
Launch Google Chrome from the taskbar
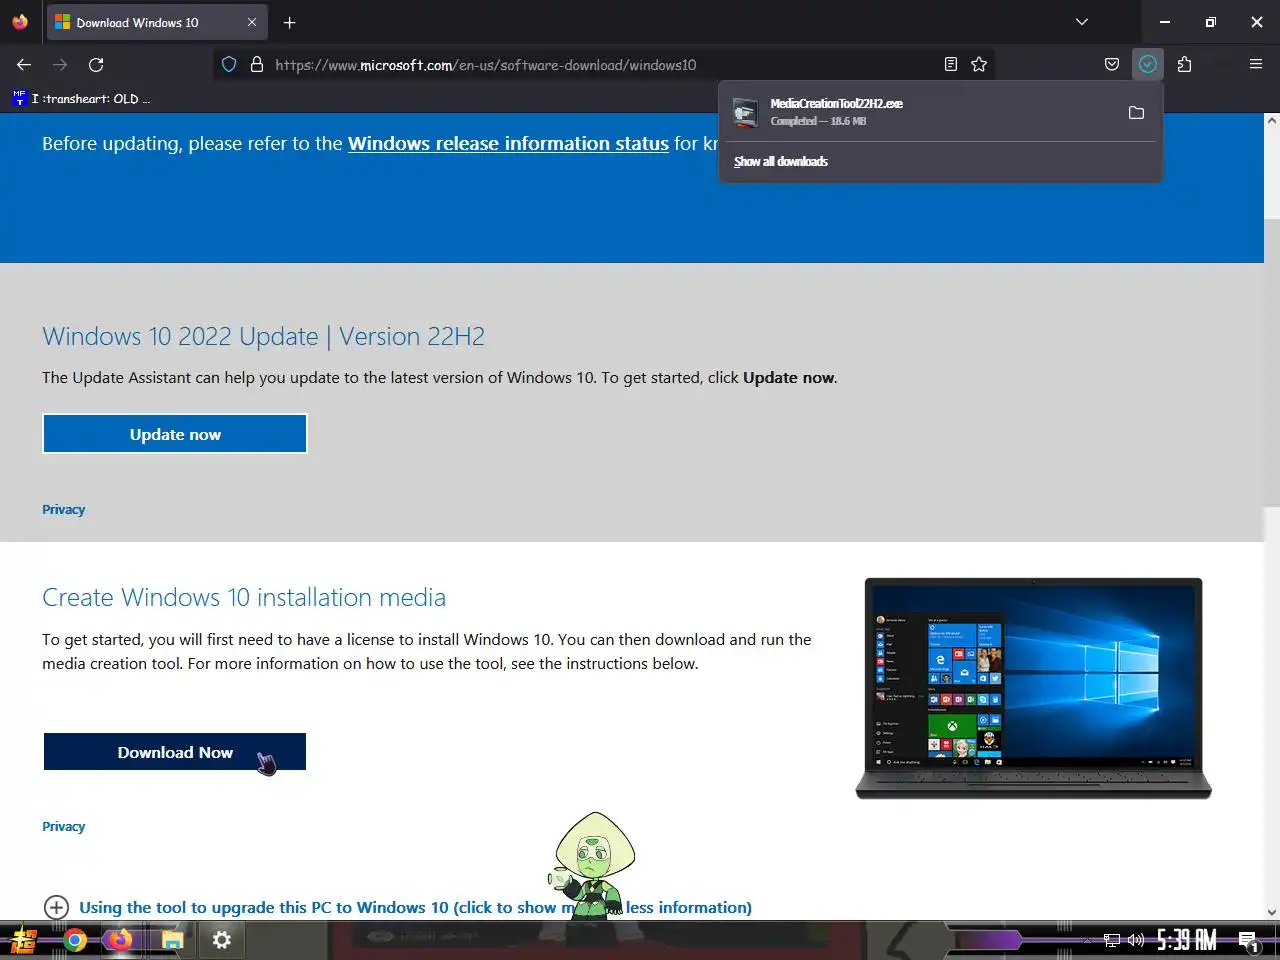(75, 940)
